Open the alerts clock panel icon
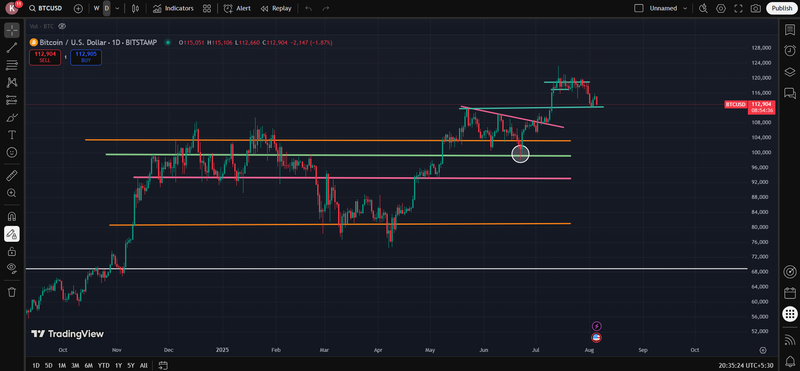 pos(789,50)
